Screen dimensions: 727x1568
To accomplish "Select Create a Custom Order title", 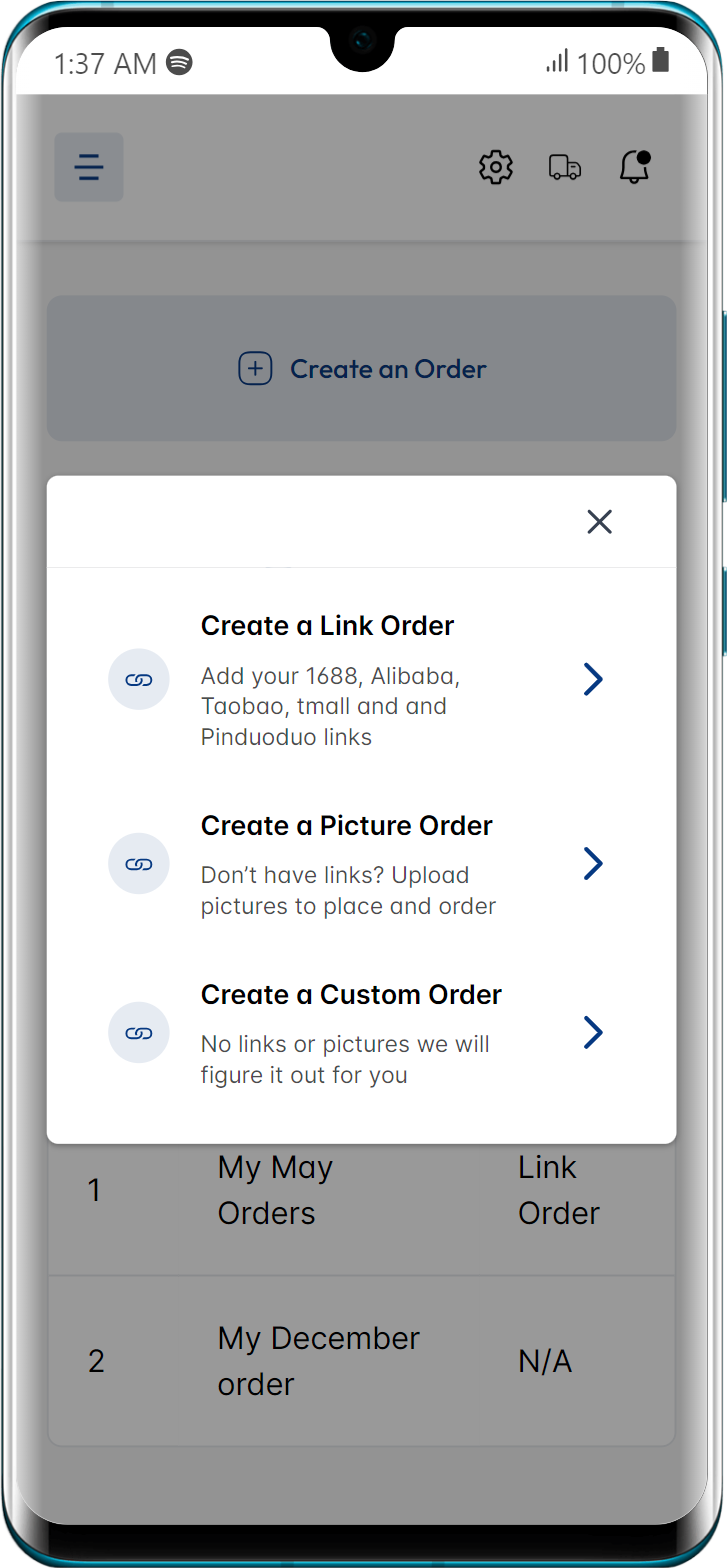I will [351, 995].
